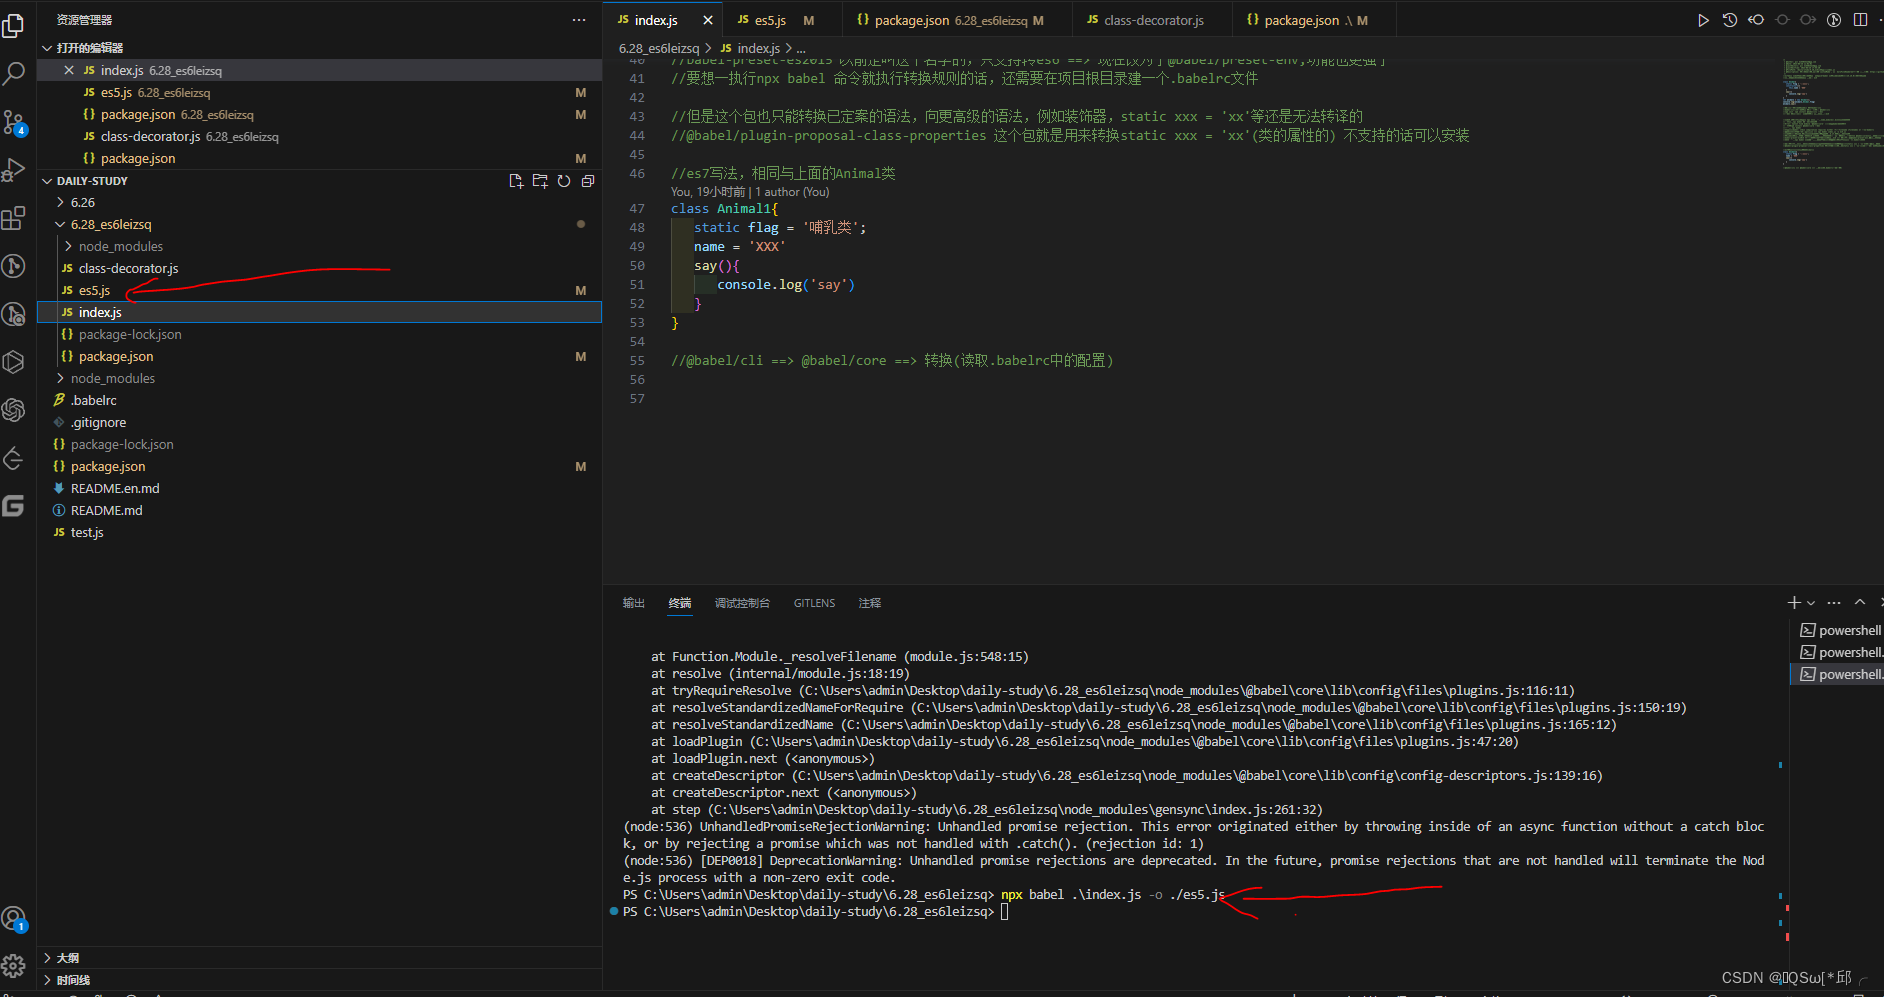
Task: Open the Gitee 'G' icon in the activity bar
Action: point(14,506)
